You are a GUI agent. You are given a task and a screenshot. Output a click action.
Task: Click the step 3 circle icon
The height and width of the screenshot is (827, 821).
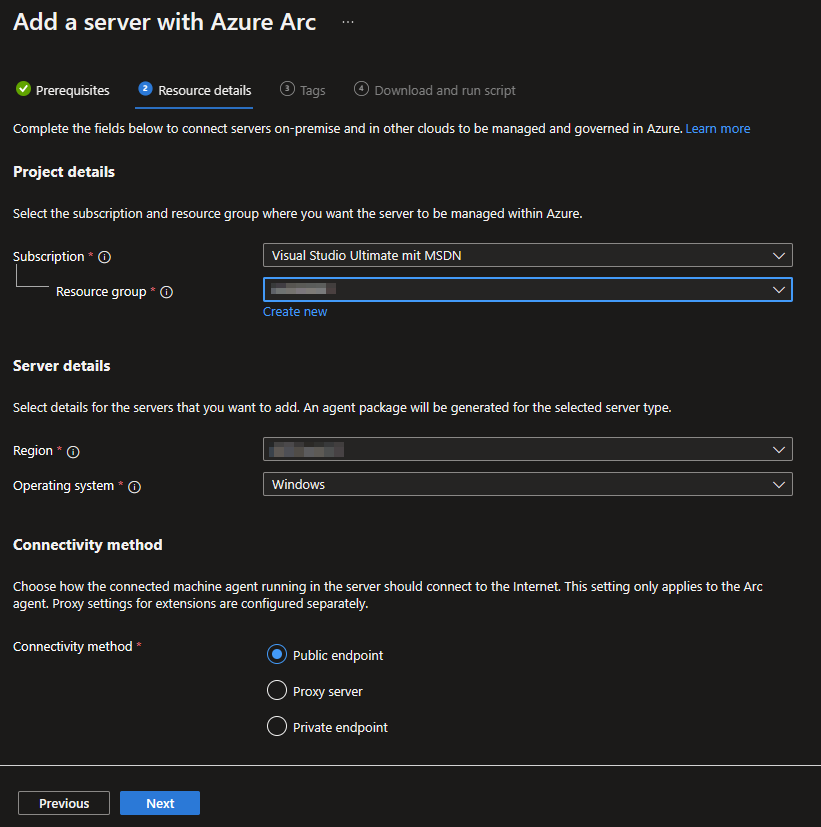(x=287, y=89)
